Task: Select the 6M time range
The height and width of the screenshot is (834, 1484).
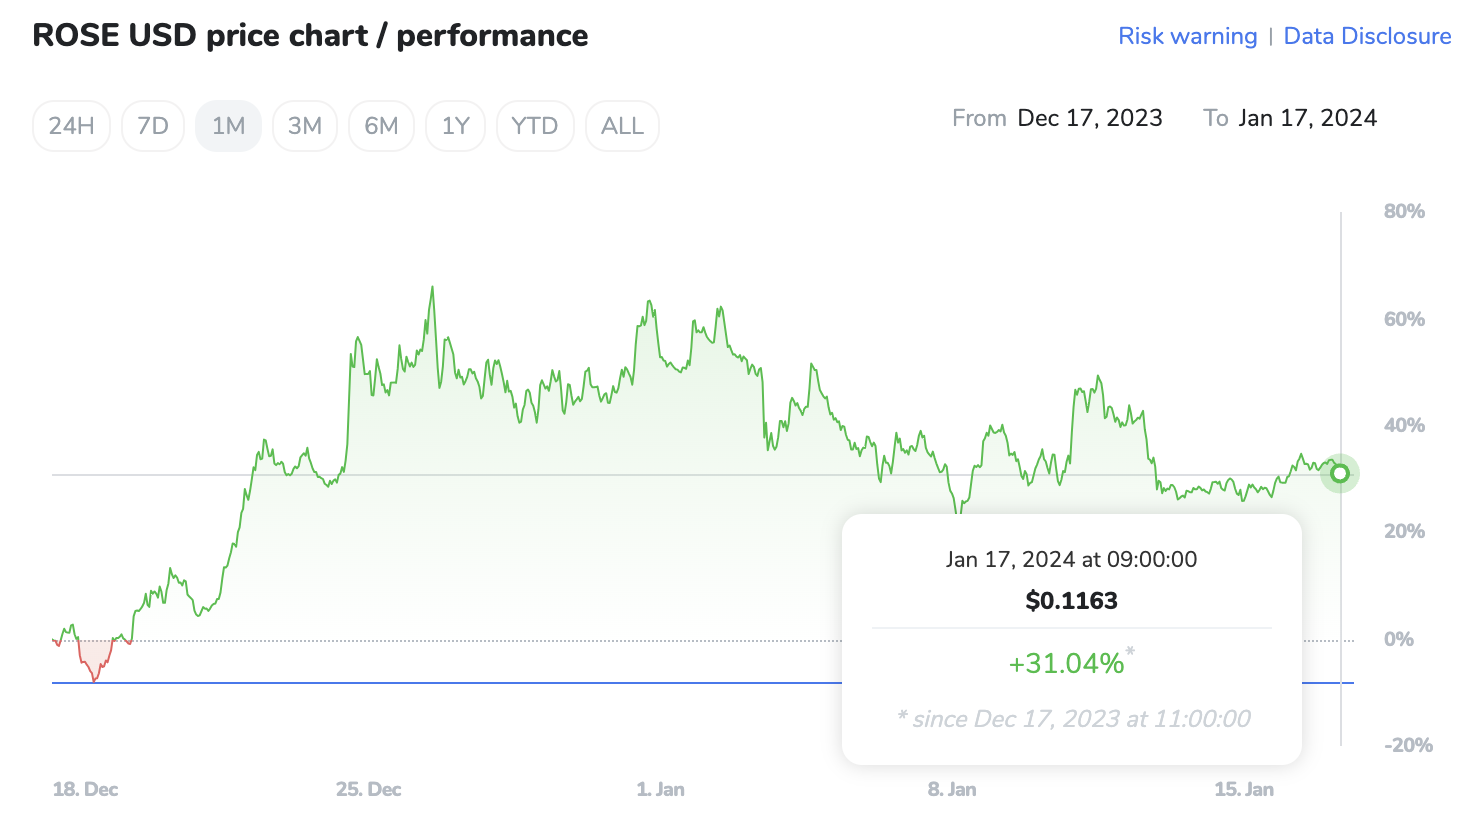Action: click(381, 126)
